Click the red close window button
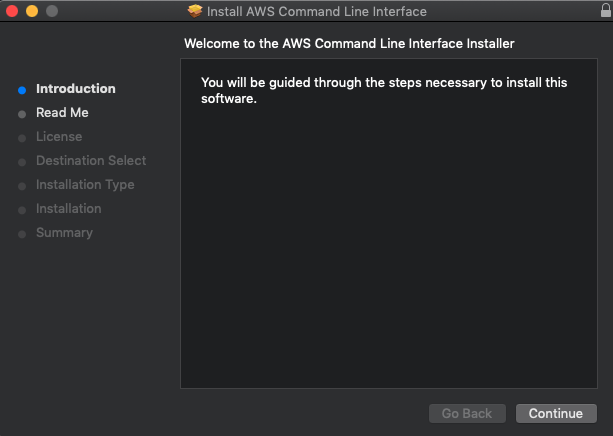Viewport: 613px width, 436px height. (x=12, y=11)
